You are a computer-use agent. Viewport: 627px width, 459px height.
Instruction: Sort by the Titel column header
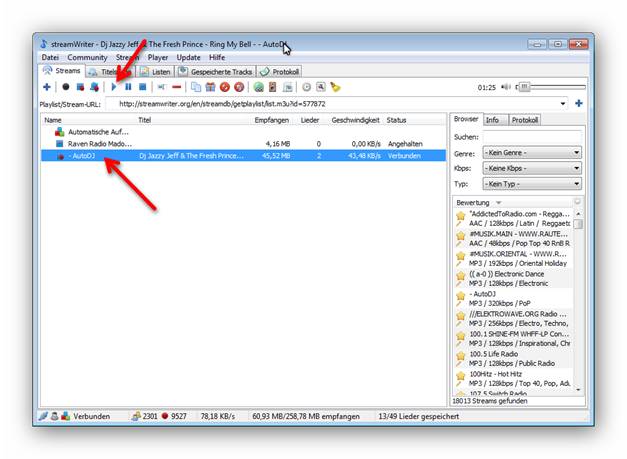[x=144, y=120]
